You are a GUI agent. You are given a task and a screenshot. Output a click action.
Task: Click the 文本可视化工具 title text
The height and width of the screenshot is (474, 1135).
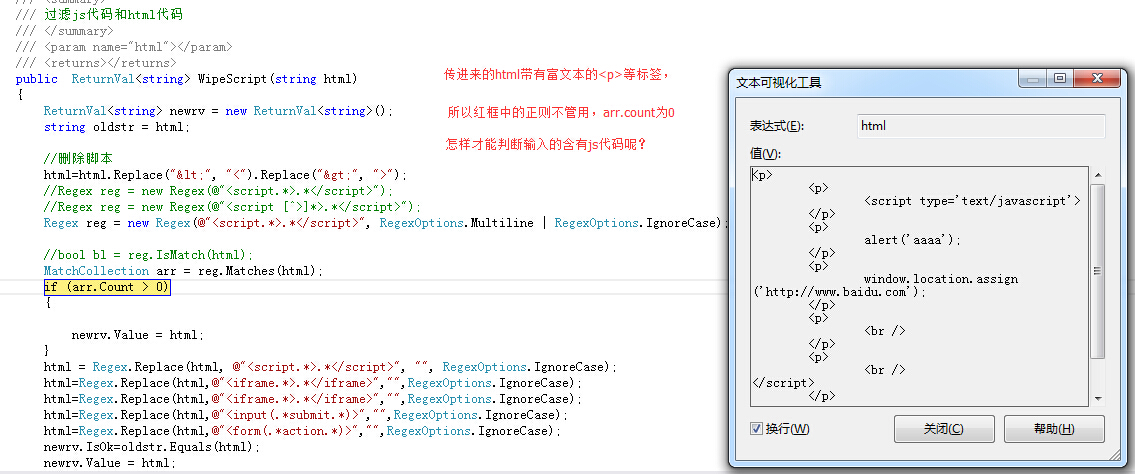tap(779, 82)
